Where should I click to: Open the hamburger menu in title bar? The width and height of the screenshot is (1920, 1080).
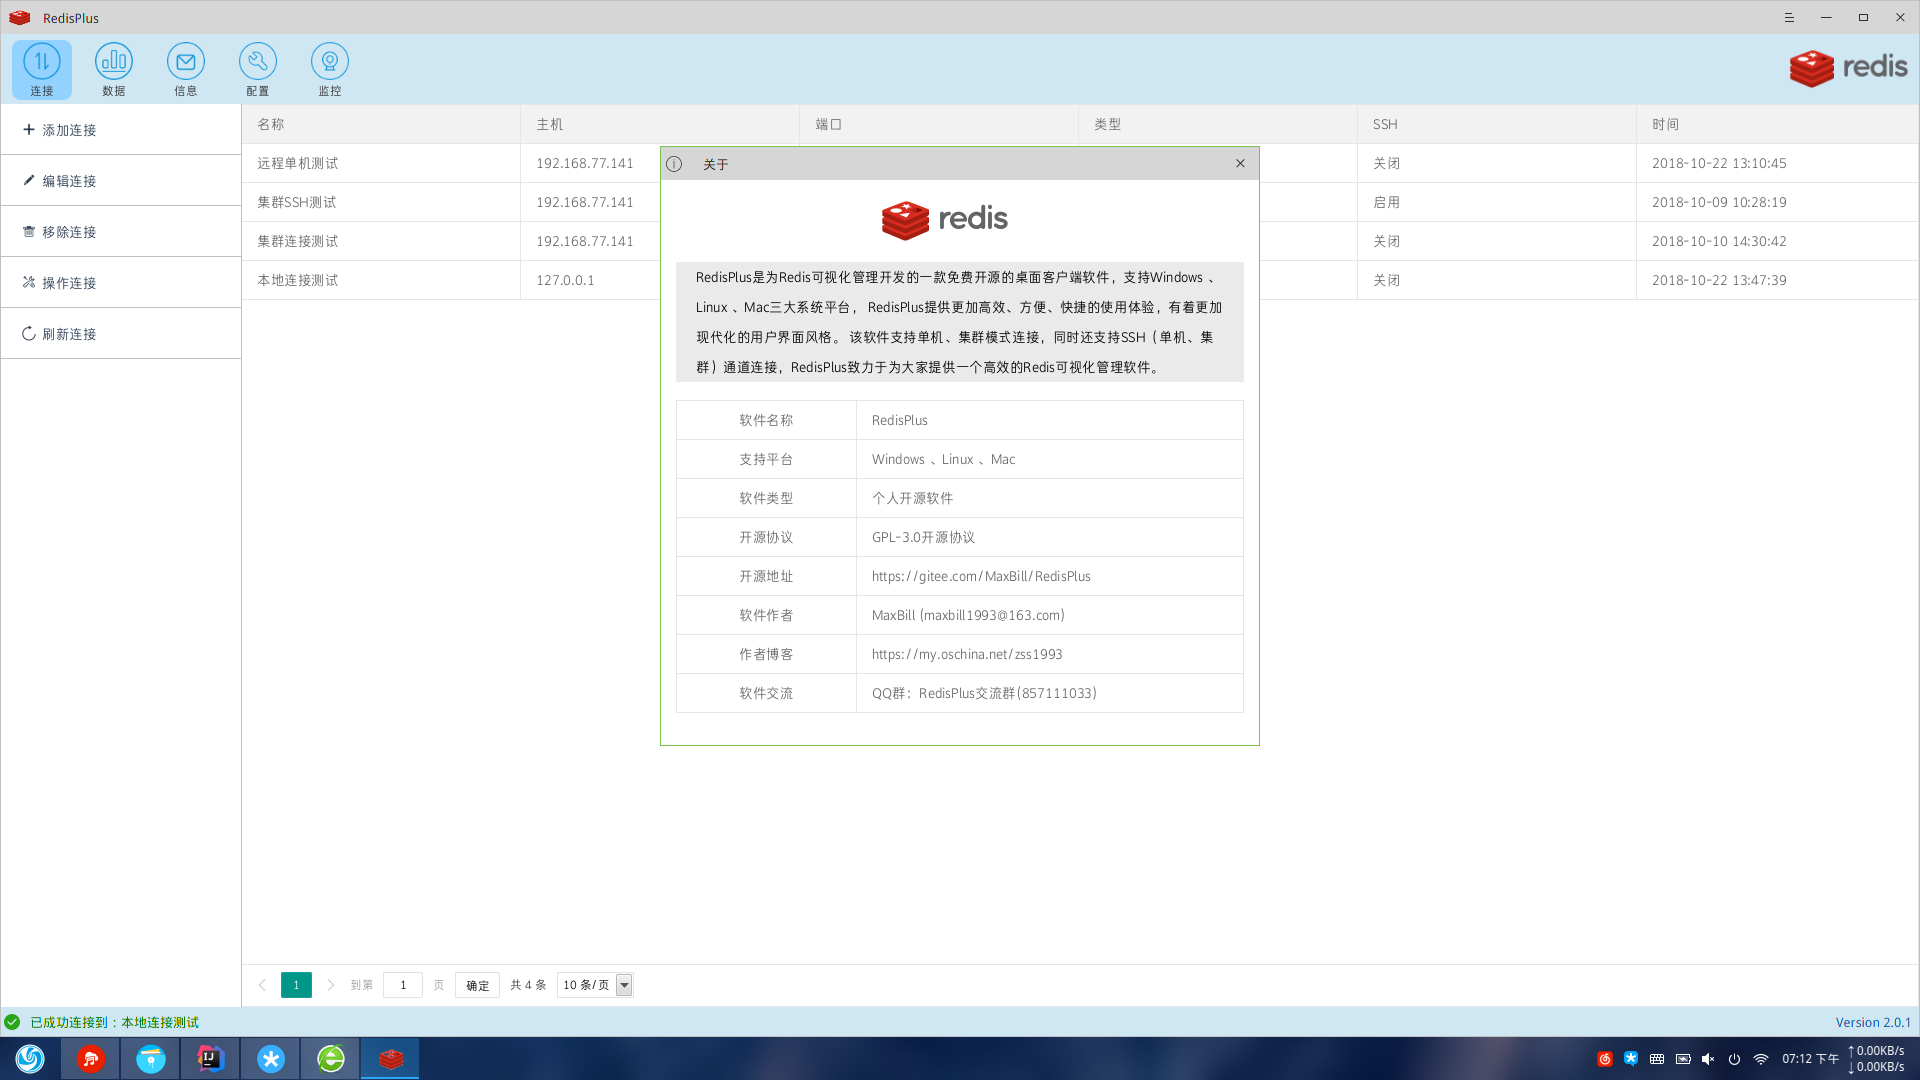point(1789,18)
